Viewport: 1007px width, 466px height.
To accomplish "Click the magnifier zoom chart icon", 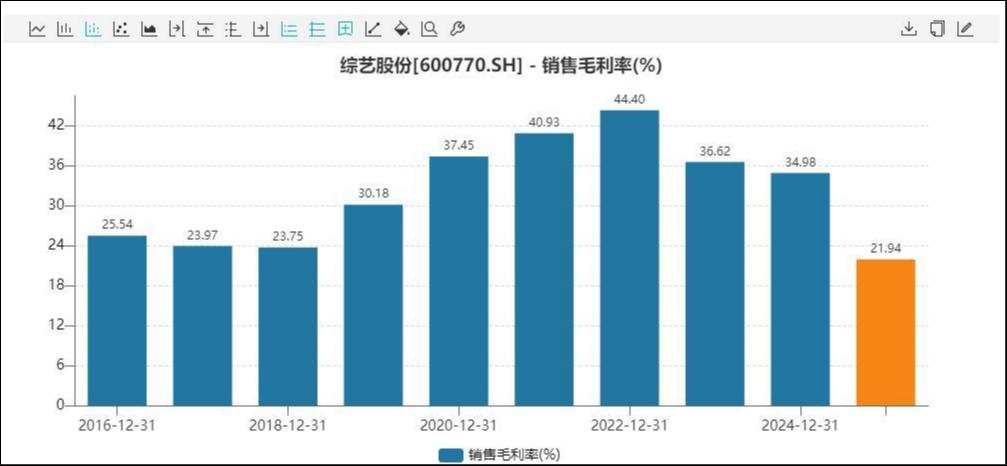I will point(429,29).
